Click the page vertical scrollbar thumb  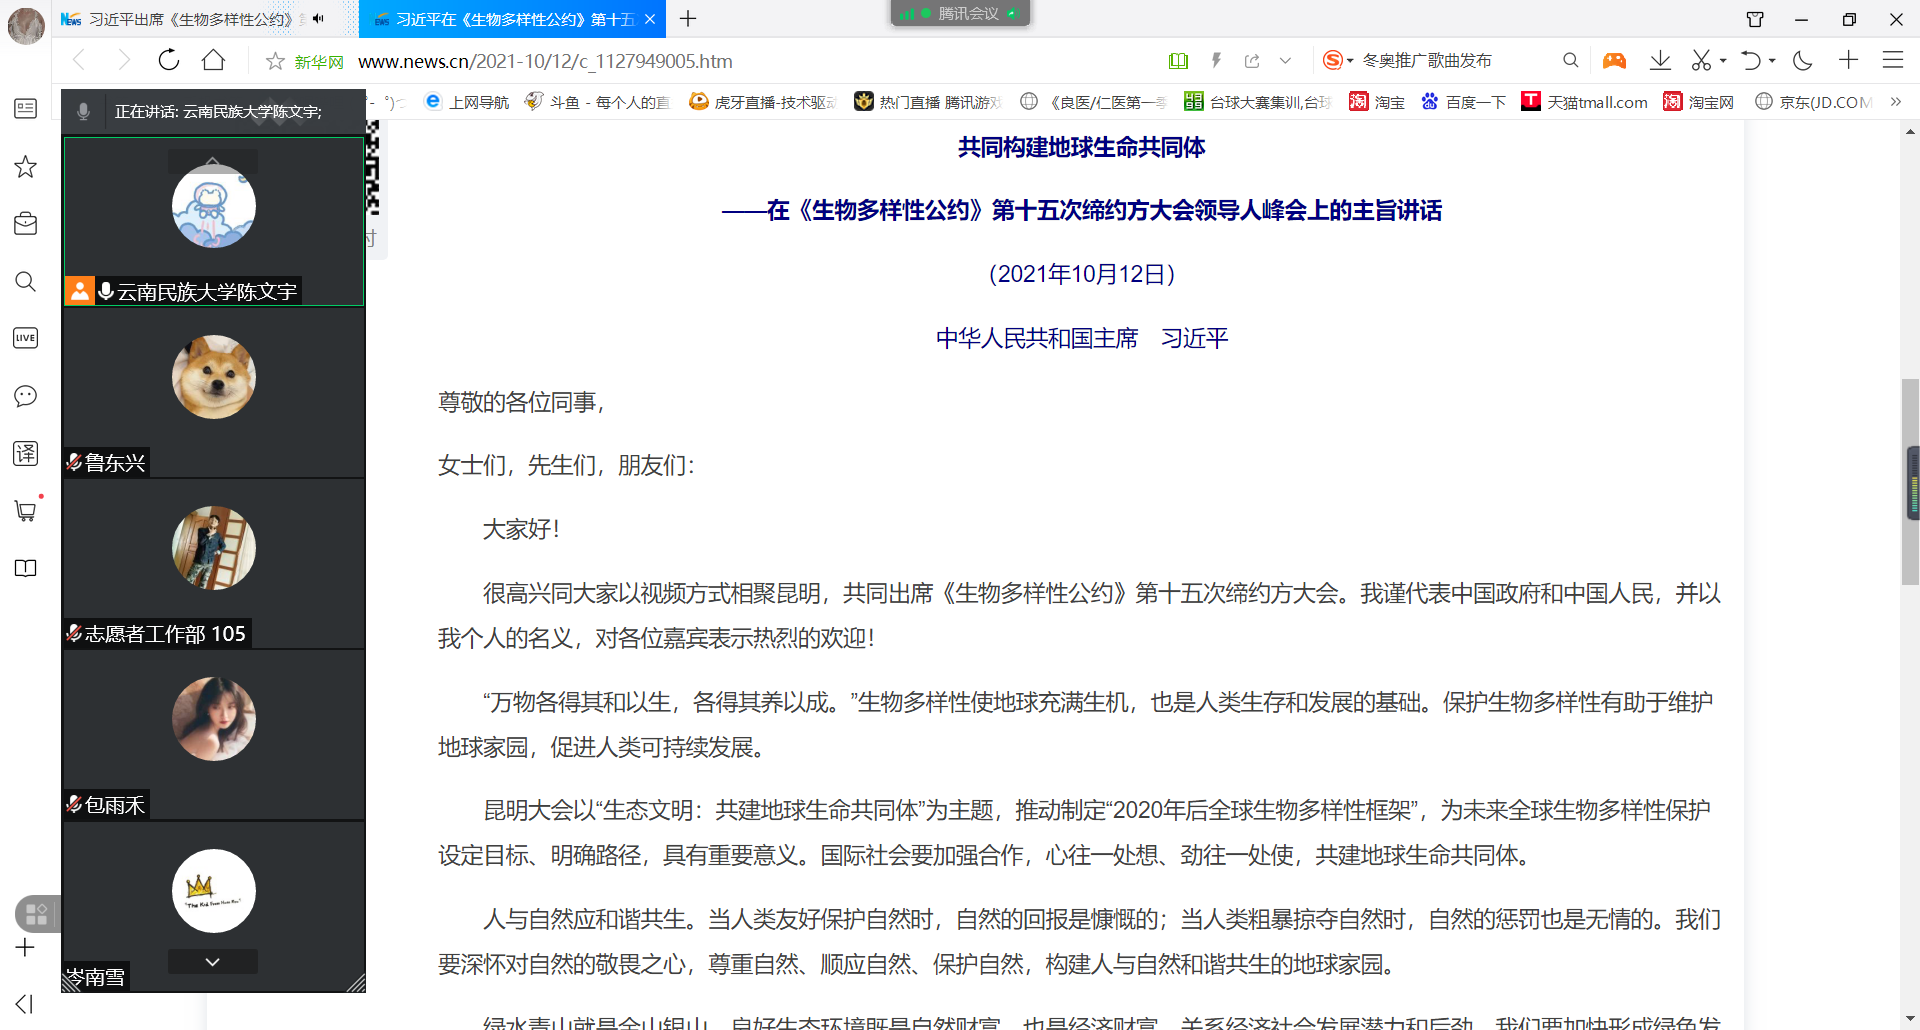tap(1910, 482)
